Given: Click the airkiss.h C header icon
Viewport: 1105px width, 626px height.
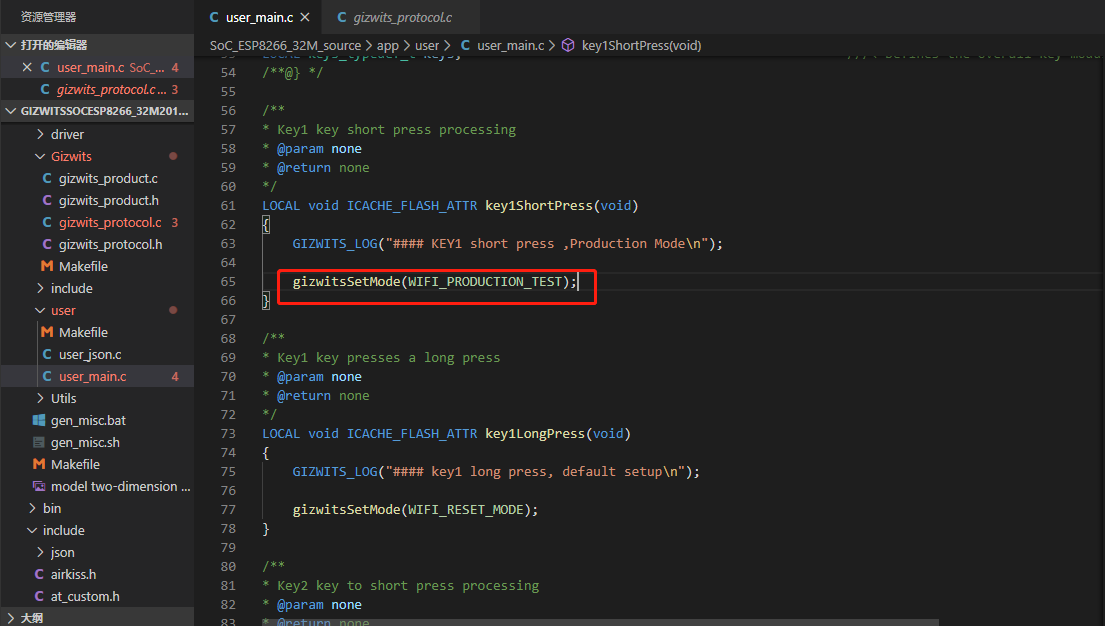Looking at the screenshot, I should [39, 574].
